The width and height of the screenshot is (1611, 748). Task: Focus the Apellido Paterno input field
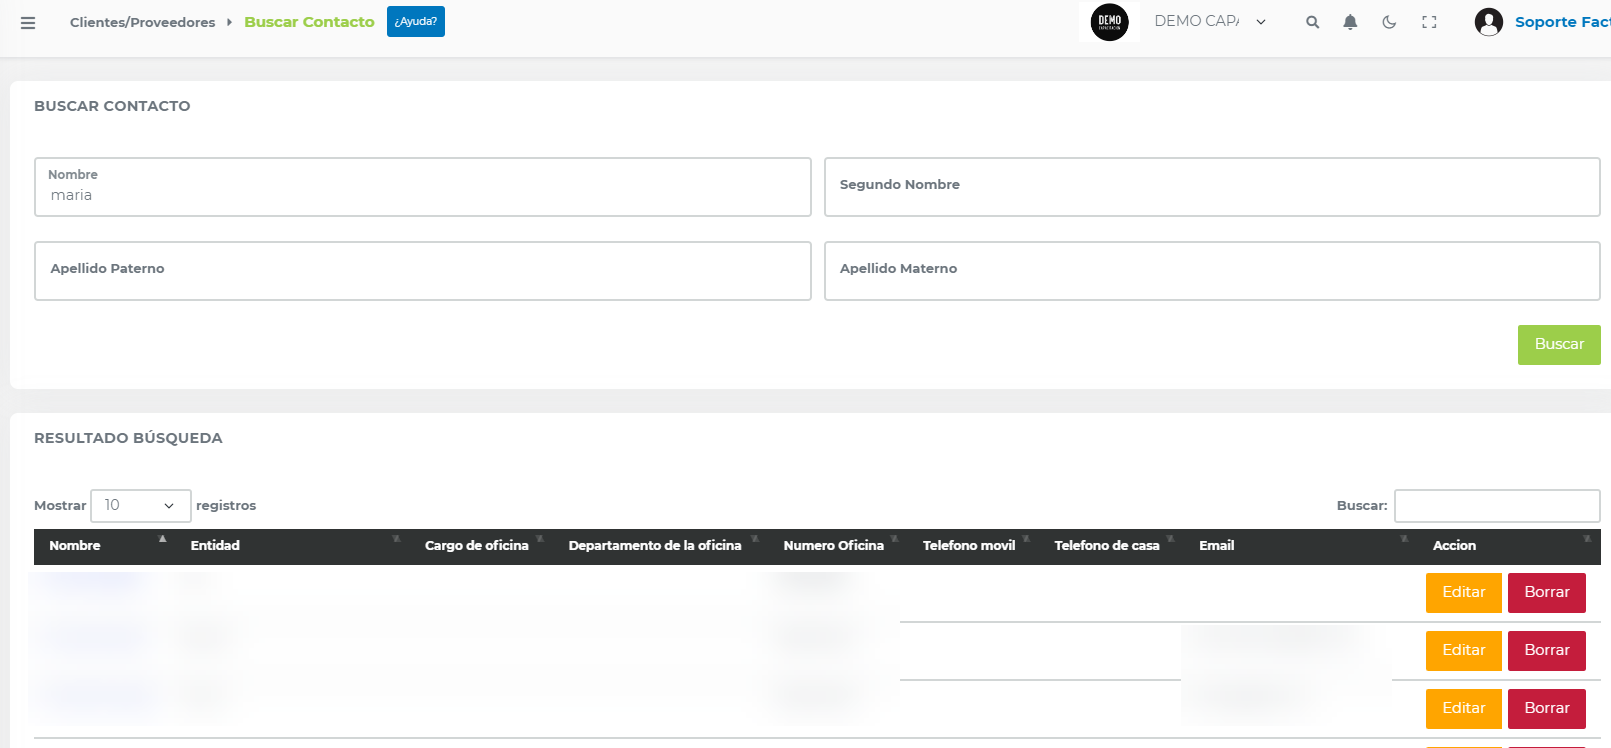click(x=422, y=271)
